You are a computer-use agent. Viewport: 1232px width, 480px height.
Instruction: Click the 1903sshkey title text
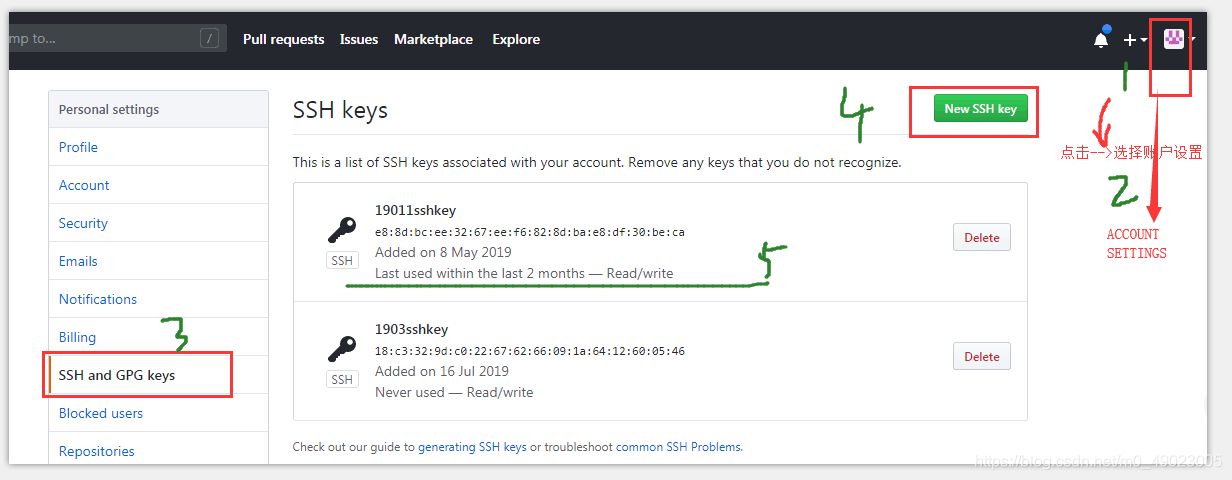pos(411,329)
